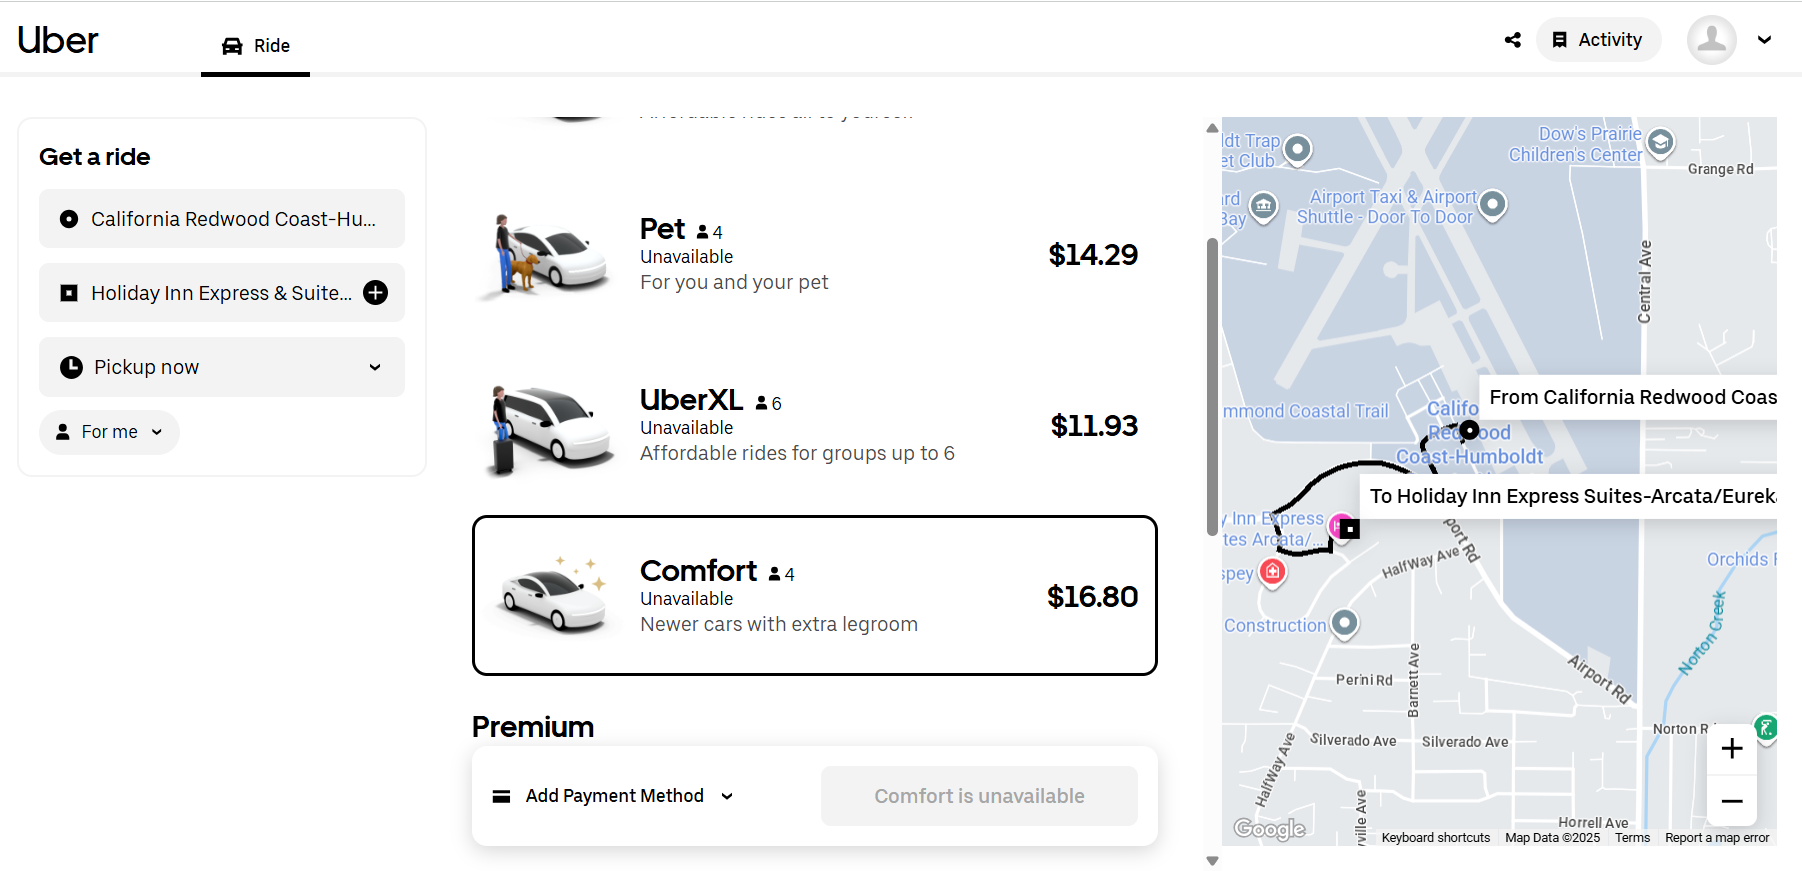Expand the Add Payment Method dropdown
Screen dimensions: 1802x871
614,796
